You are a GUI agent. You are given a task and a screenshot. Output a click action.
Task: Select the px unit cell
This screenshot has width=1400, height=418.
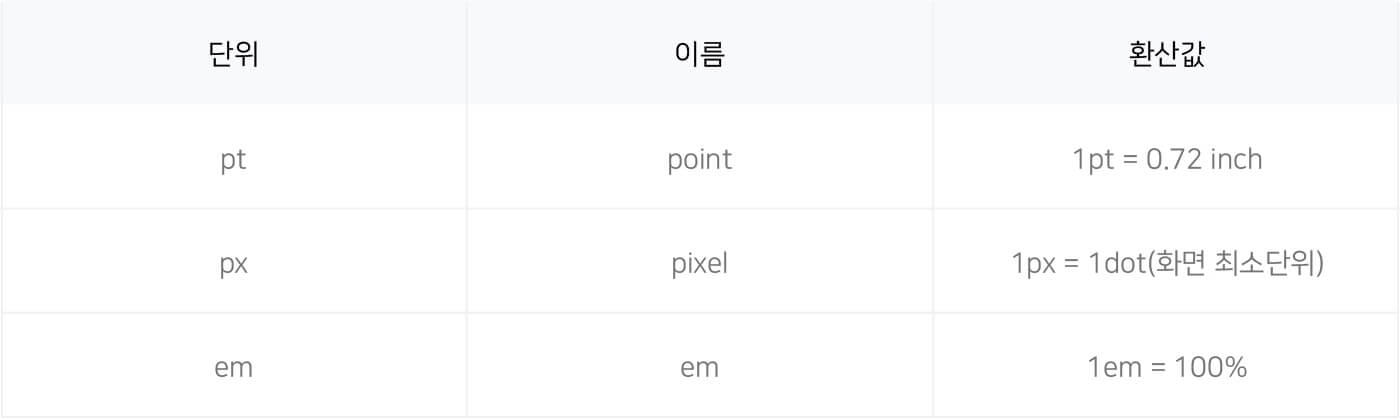pyautogui.click(x=233, y=263)
